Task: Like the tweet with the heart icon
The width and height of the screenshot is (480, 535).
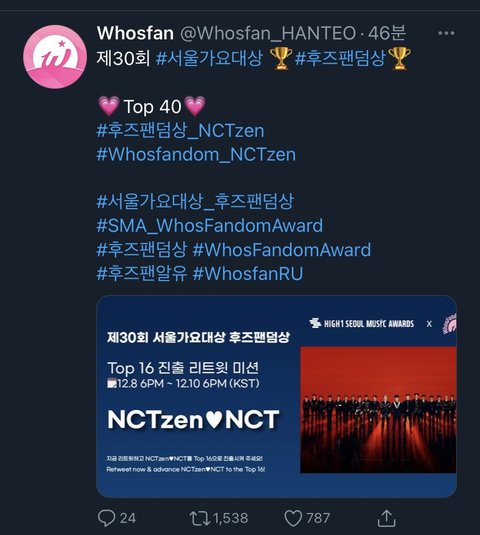Action: 293,518
